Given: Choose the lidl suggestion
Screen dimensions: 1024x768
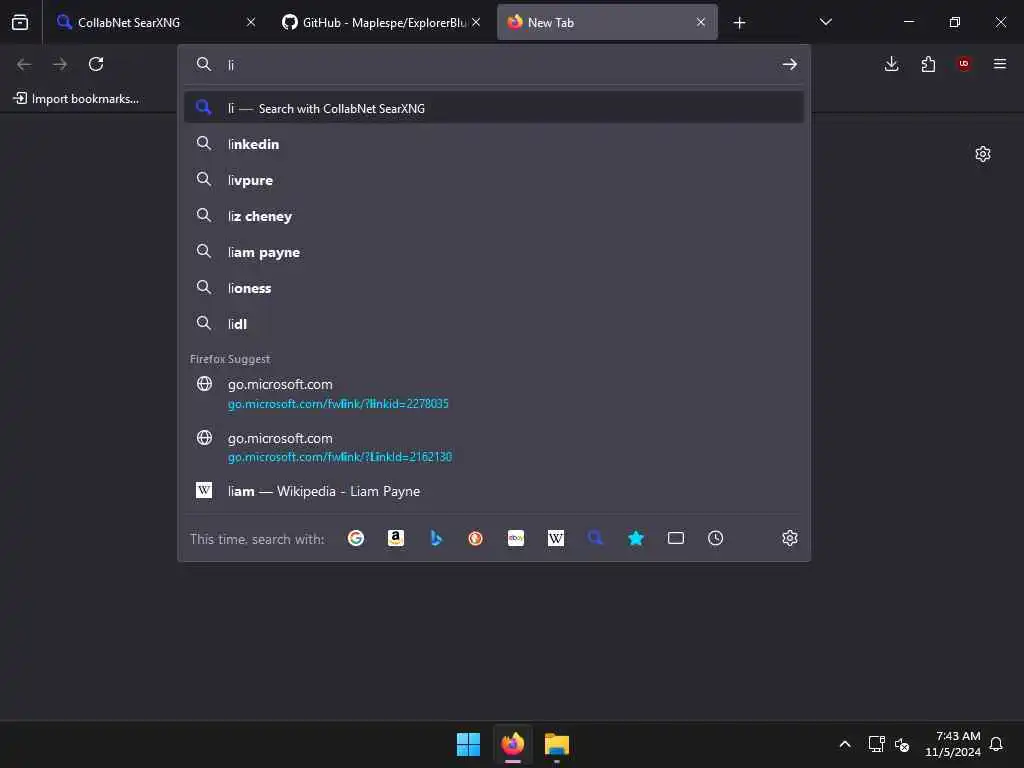Looking at the screenshot, I should pyautogui.click(x=494, y=323).
